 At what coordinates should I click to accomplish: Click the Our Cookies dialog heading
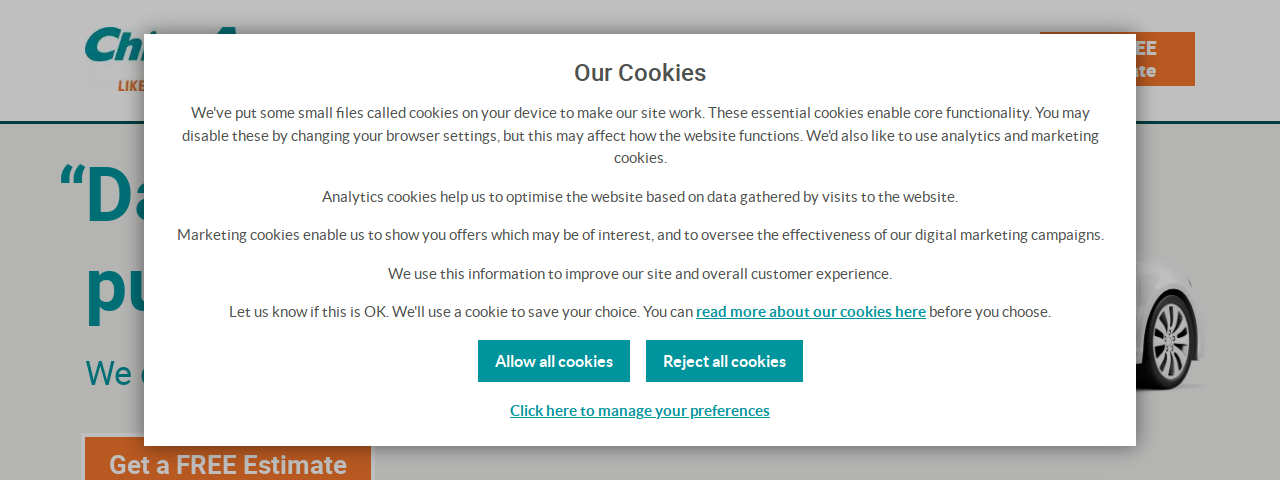(640, 72)
